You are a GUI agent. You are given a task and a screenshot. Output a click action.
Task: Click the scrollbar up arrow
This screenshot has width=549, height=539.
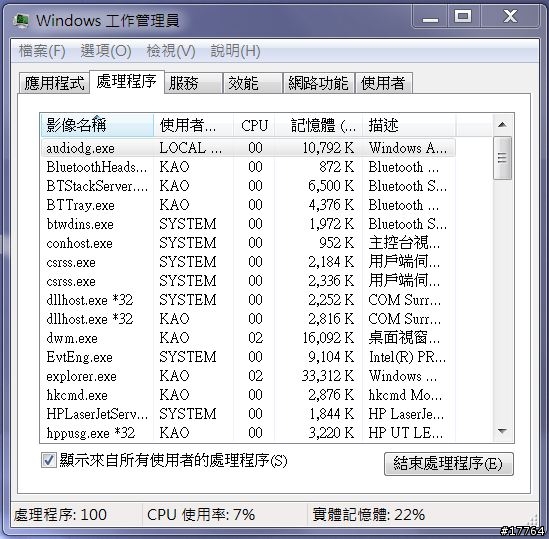click(x=502, y=125)
